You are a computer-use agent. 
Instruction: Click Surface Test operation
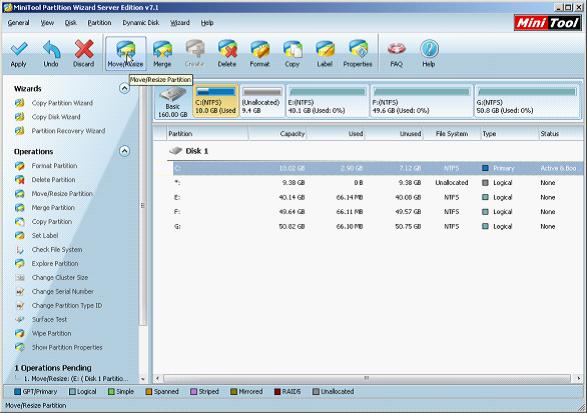[49, 319]
